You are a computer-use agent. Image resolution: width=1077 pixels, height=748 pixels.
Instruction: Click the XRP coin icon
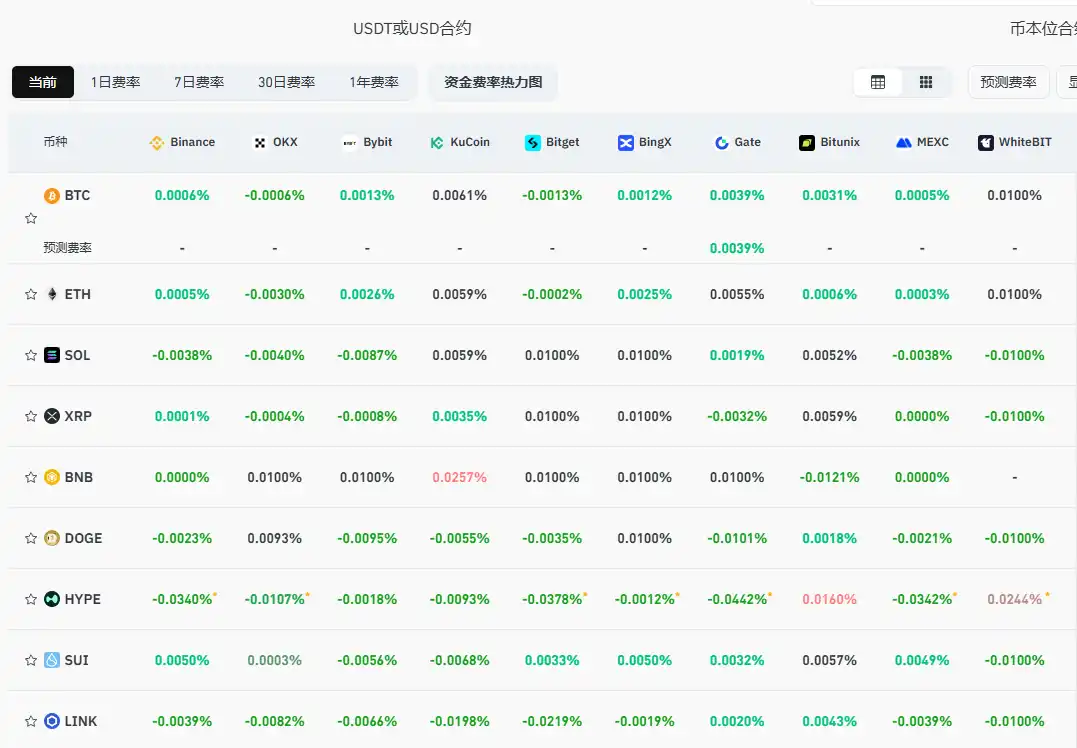52,416
